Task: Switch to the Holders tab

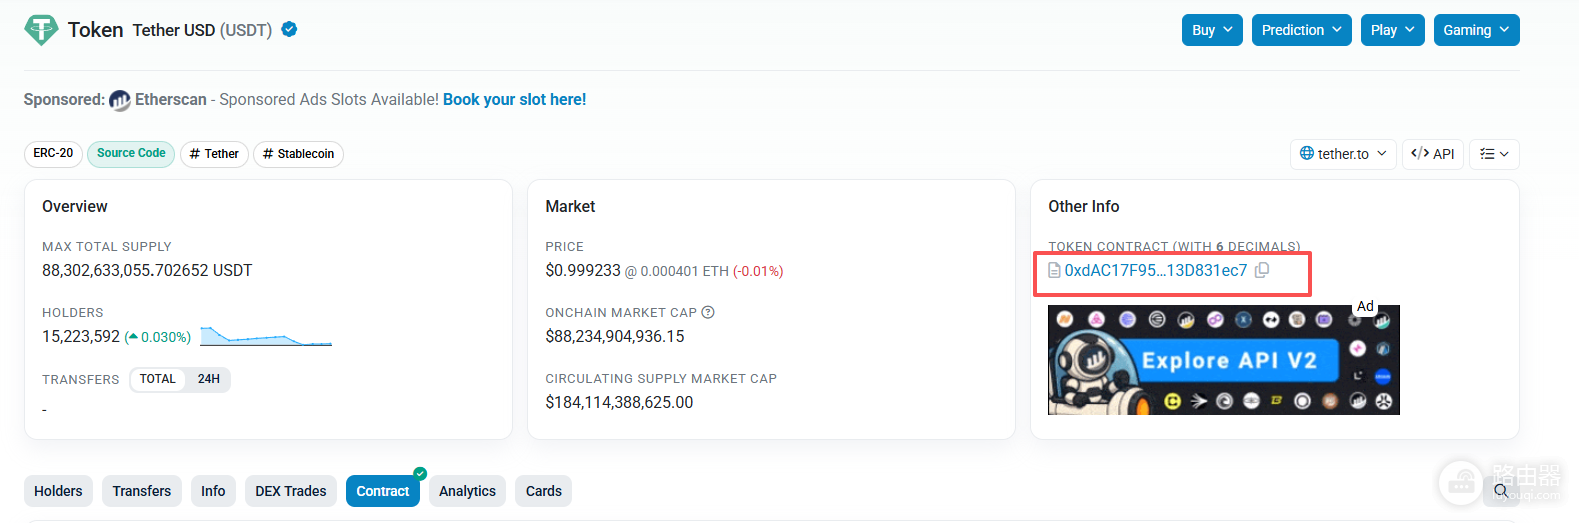Action: click(x=58, y=491)
